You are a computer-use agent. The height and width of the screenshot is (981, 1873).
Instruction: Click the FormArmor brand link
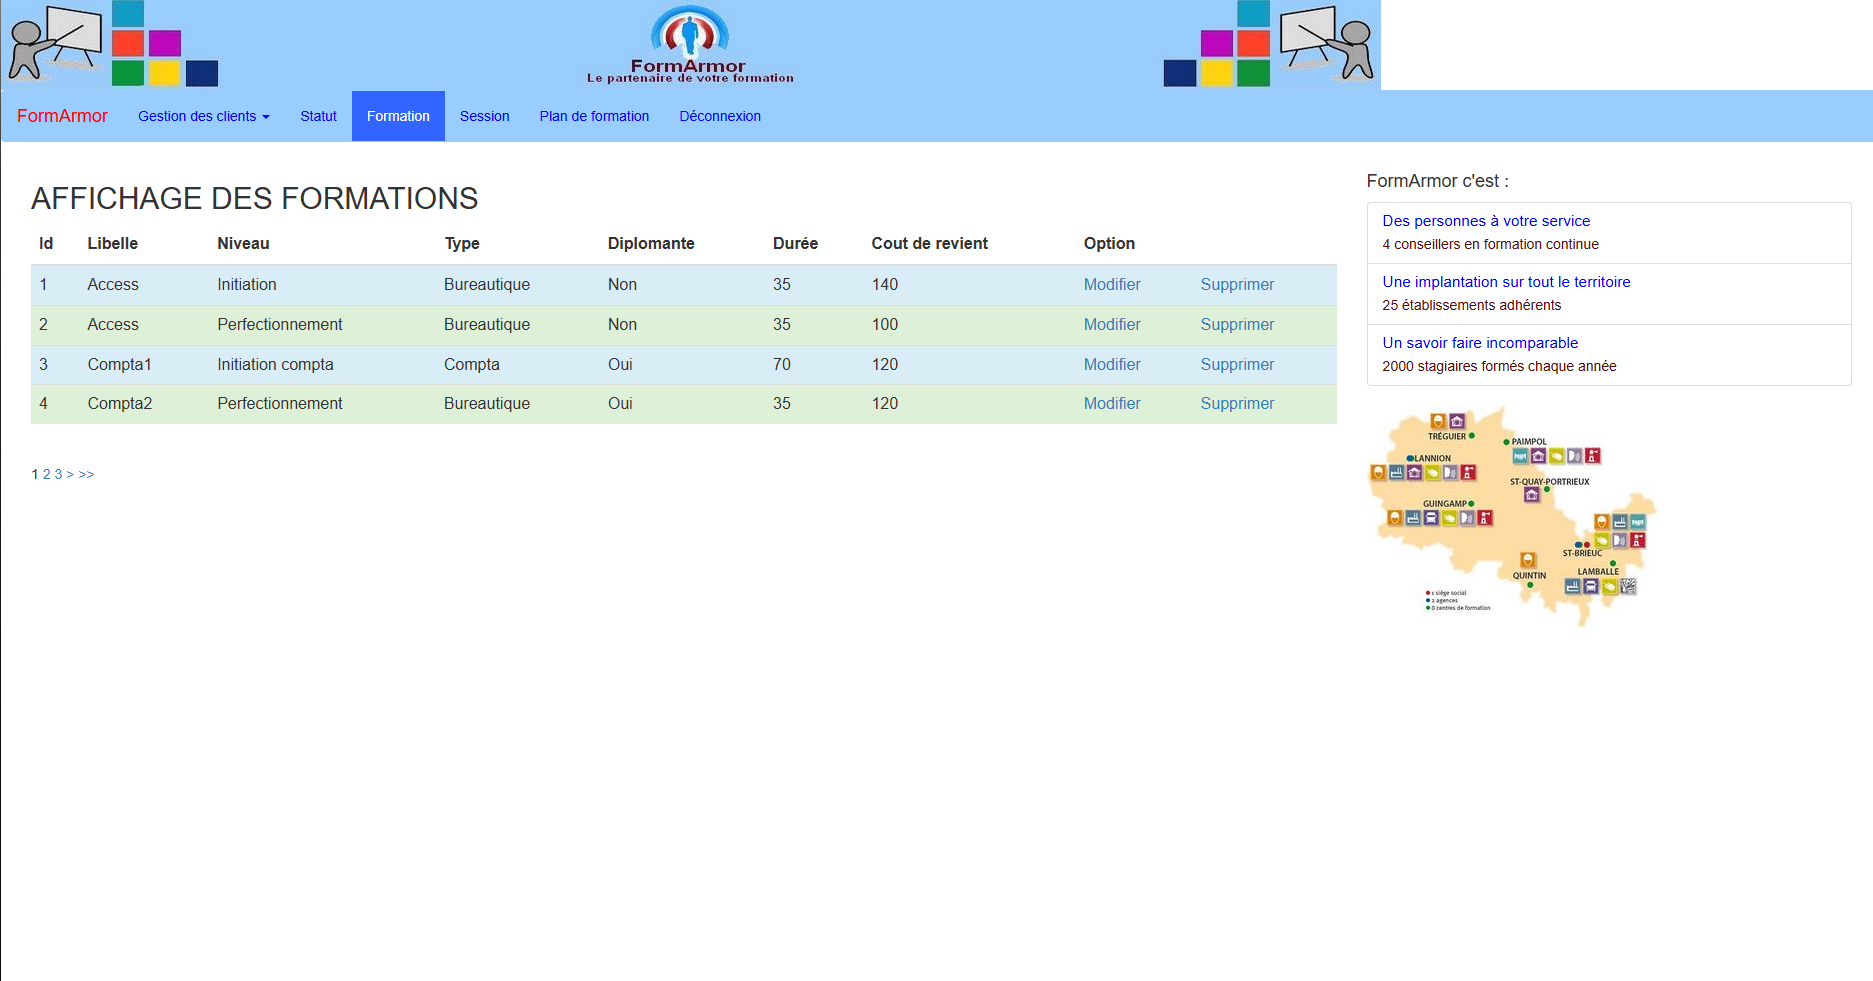tap(62, 116)
